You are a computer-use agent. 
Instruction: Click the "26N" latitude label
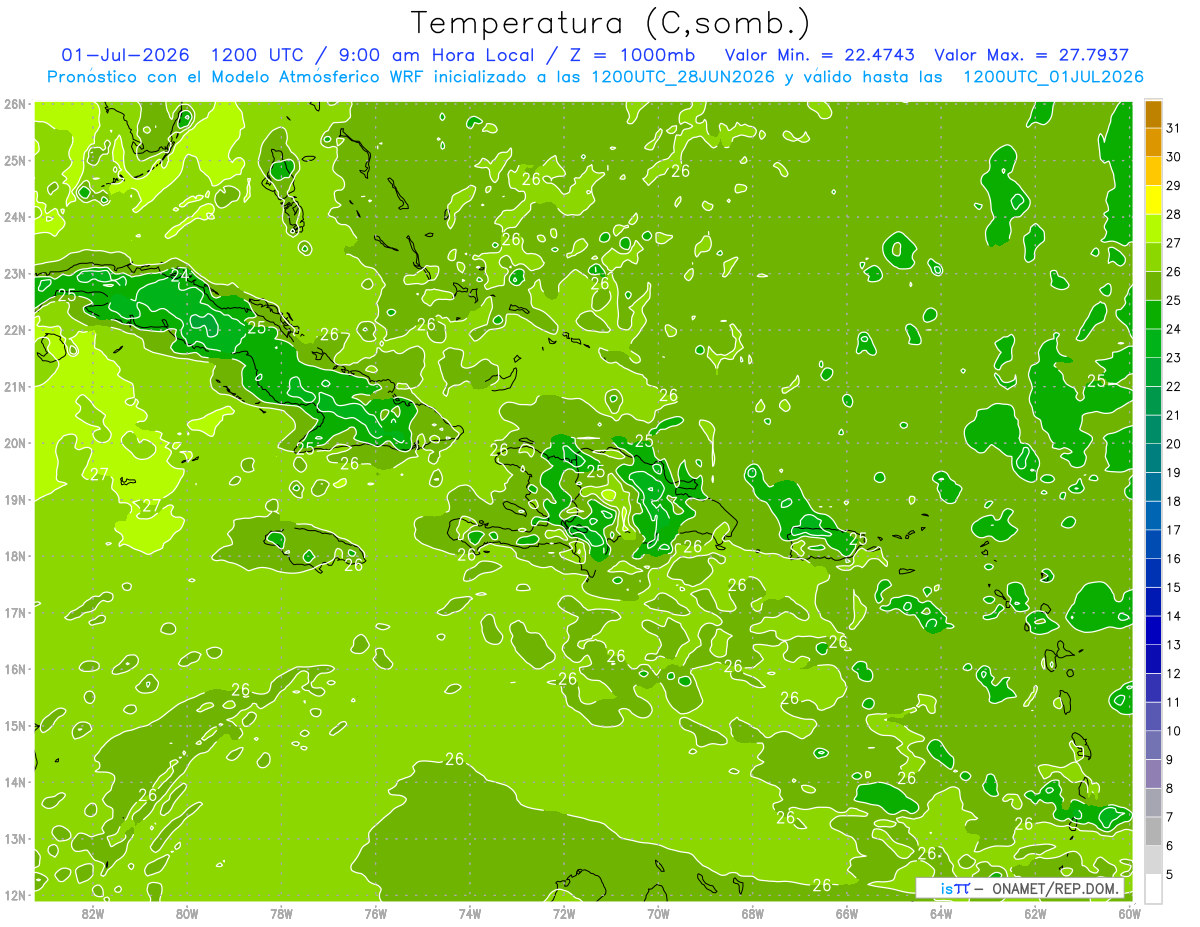[x=15, y=103]
